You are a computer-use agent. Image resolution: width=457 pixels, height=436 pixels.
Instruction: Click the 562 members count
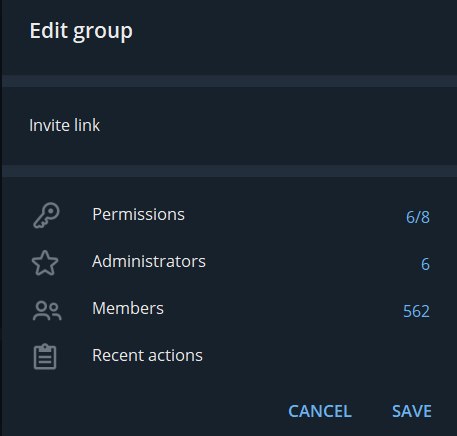click(416, 311)
